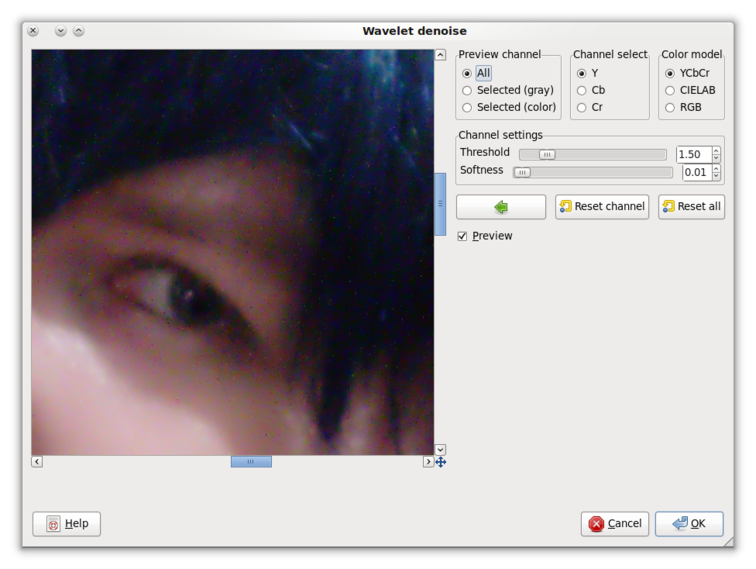
Task: Cancel the Wavelet denoise dialog
Action: click(x=615, y=524)
